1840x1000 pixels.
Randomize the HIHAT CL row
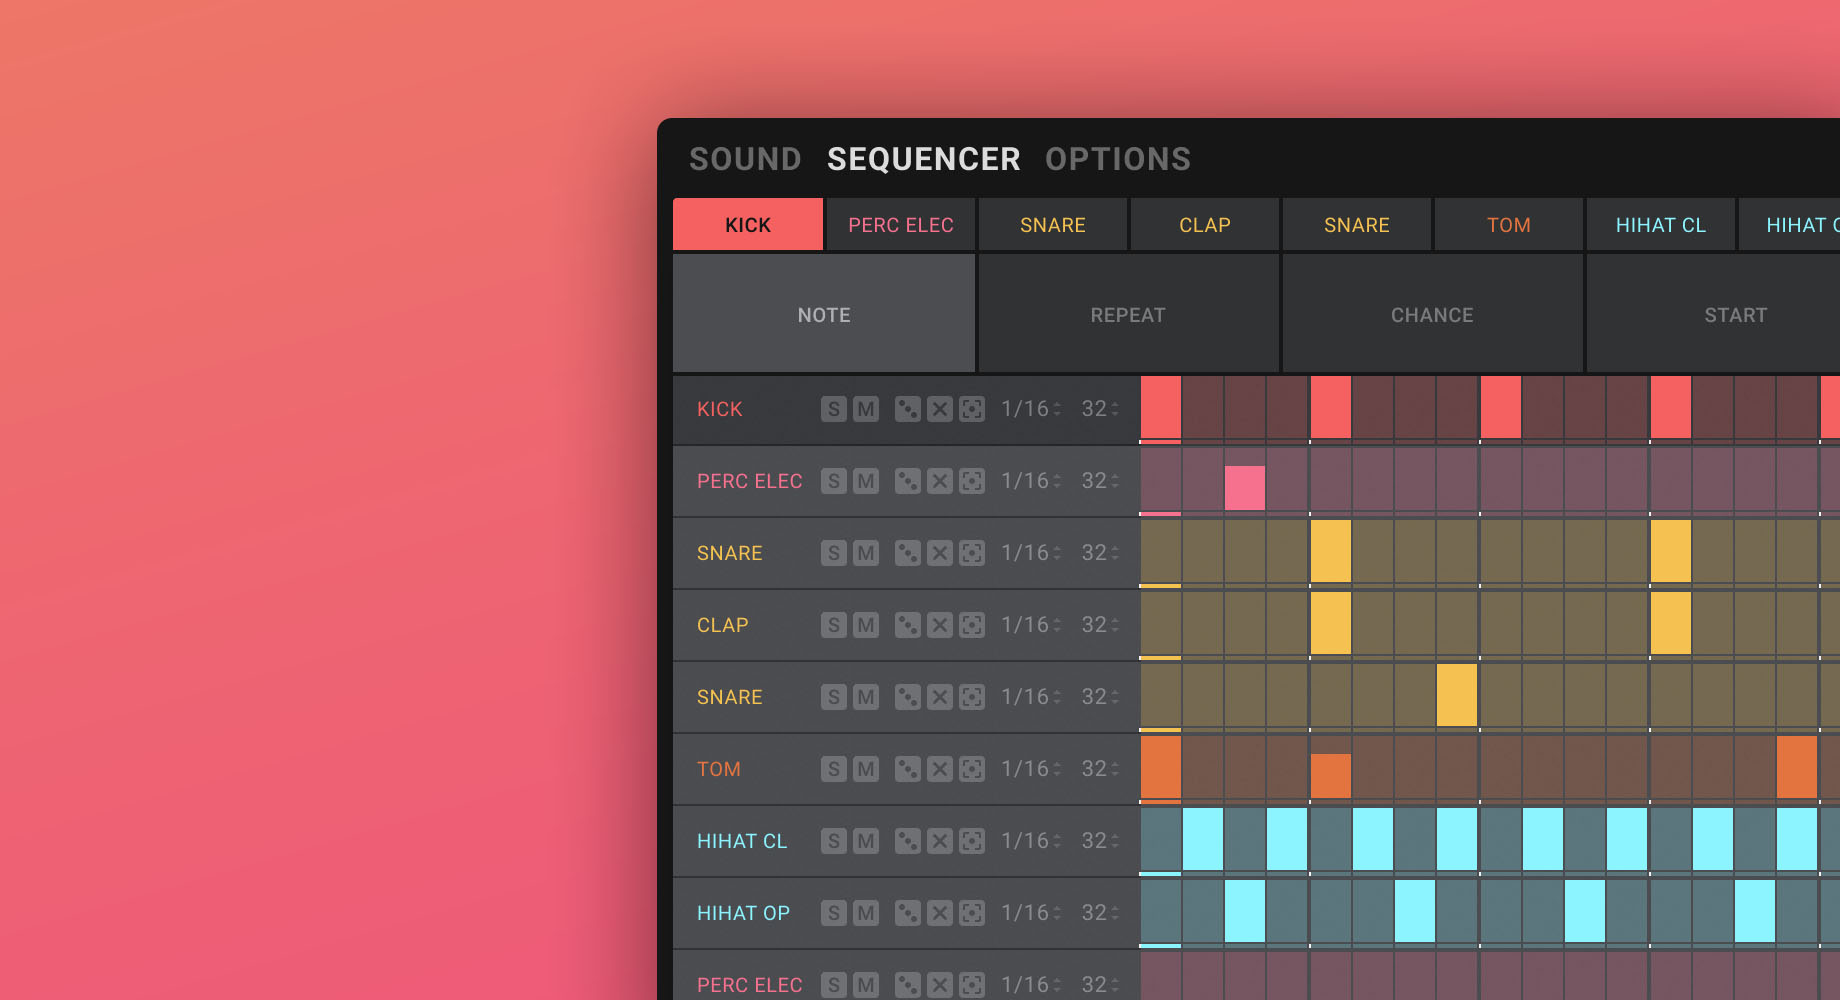908,841
